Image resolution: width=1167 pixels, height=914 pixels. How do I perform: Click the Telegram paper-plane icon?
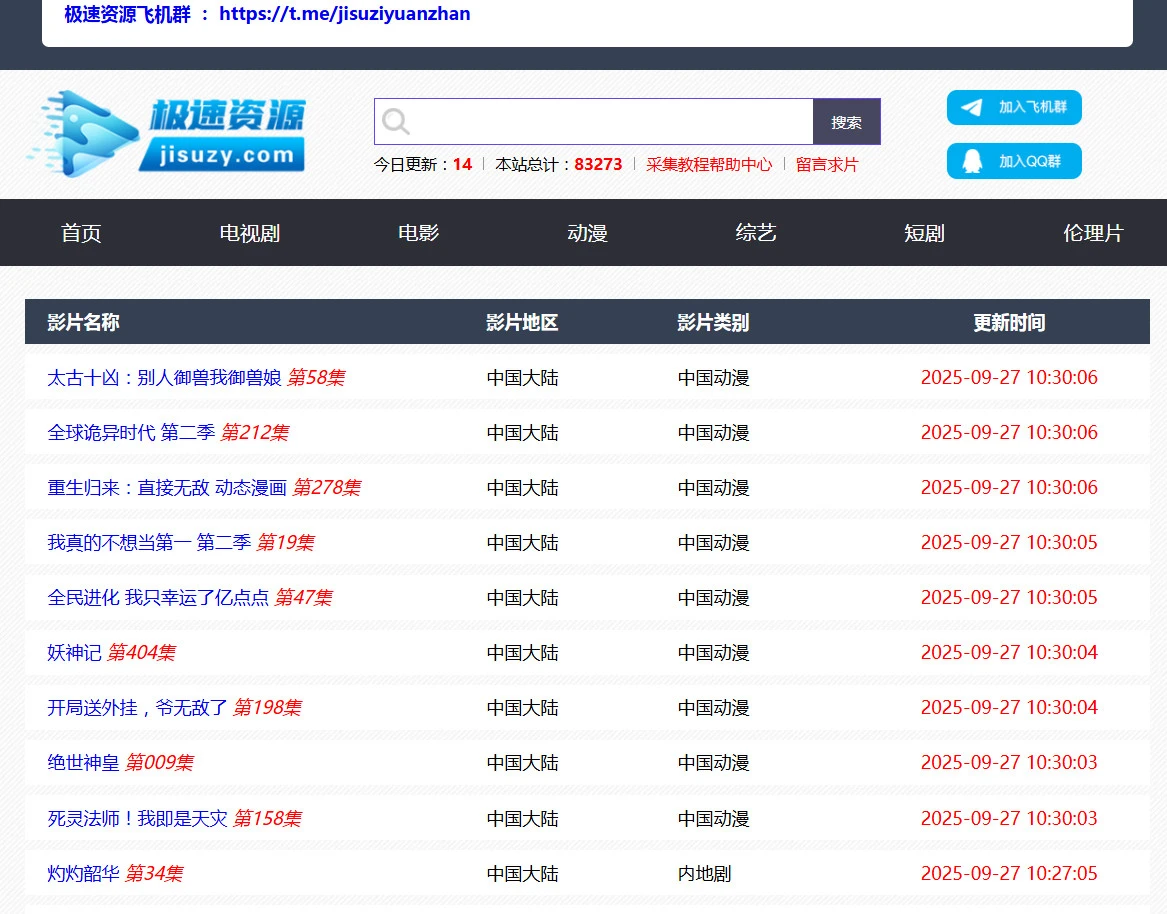pyautogui.click(x=971, y=107)
